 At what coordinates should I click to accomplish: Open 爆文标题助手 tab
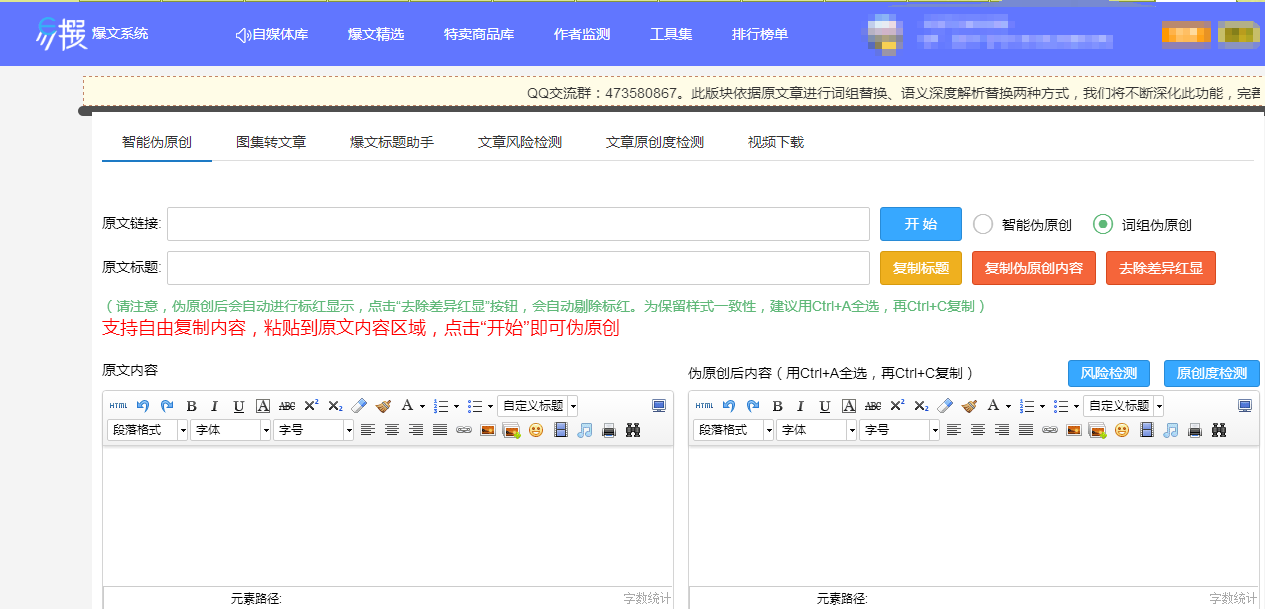tap(392, 143)
